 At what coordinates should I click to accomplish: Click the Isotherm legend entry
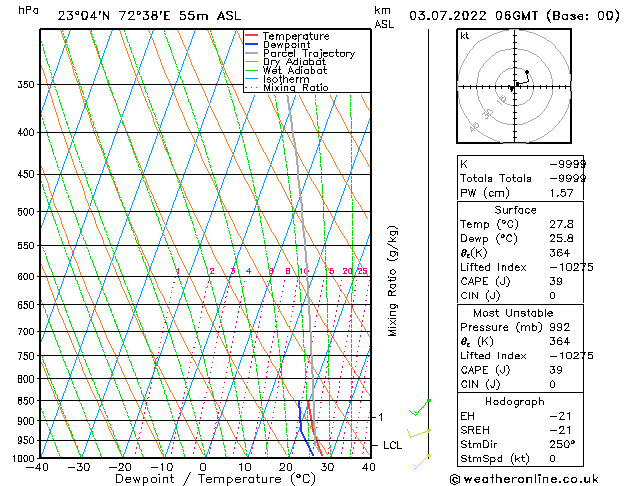coord(277,79)
